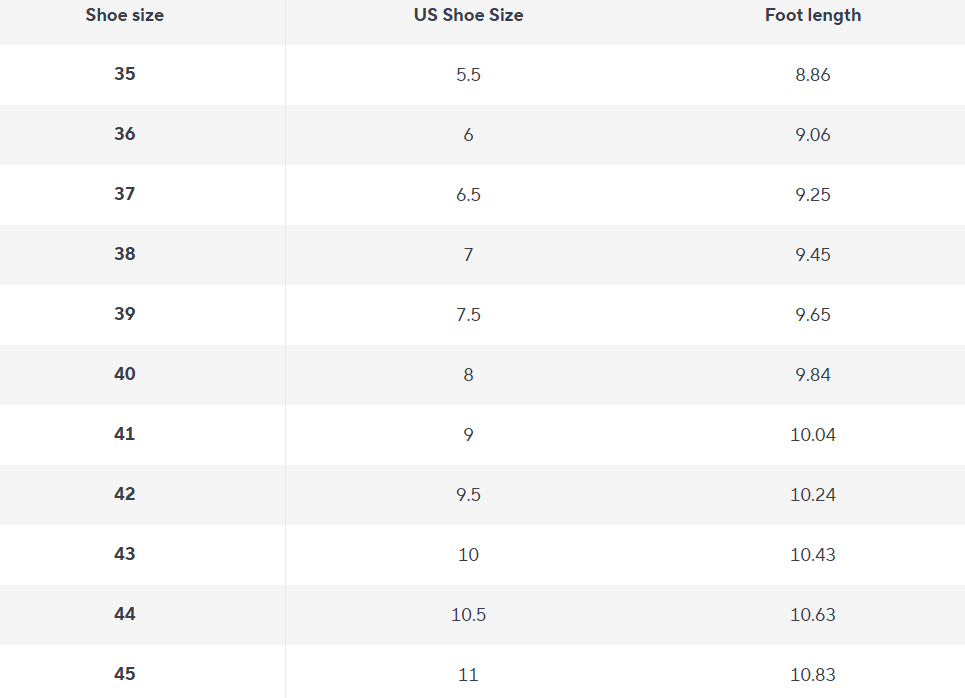Select shoe size 35 cell

coord(124,74)
